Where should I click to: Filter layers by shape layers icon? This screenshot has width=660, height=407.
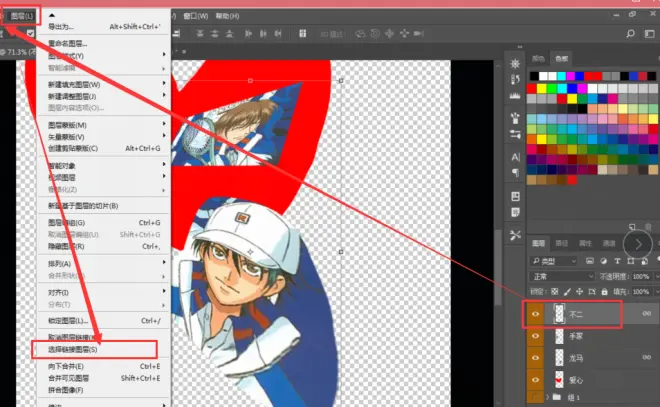(631, 261)
